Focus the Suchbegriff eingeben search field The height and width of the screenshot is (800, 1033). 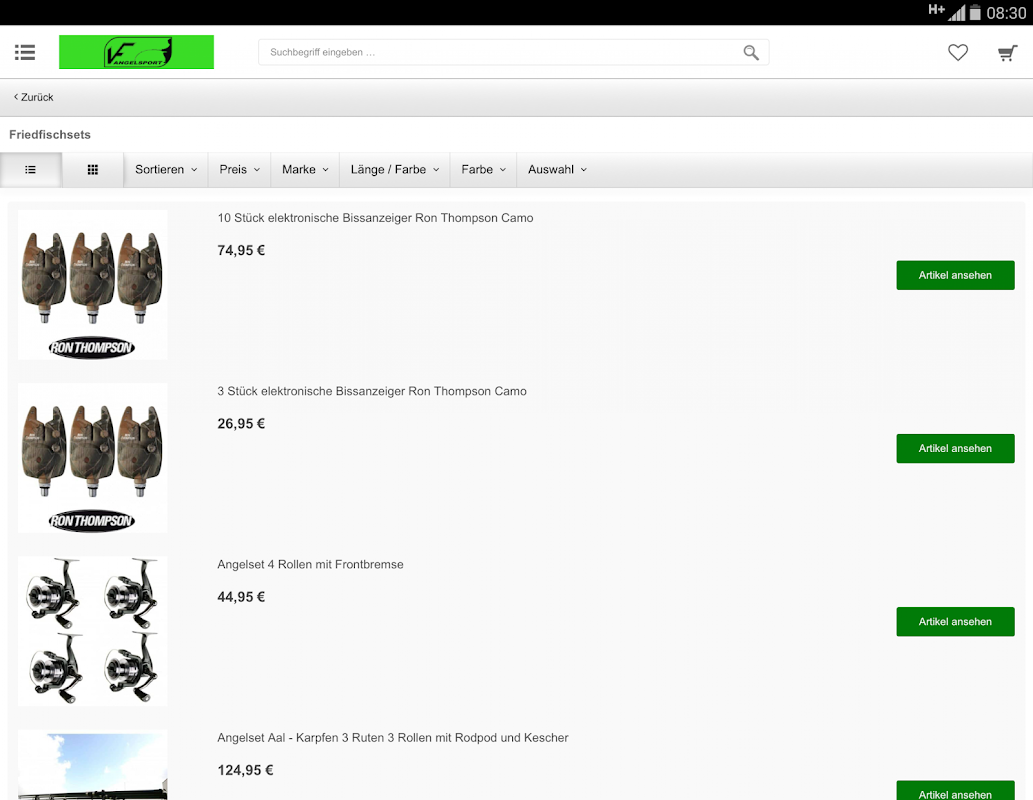[x=513, y=52]
